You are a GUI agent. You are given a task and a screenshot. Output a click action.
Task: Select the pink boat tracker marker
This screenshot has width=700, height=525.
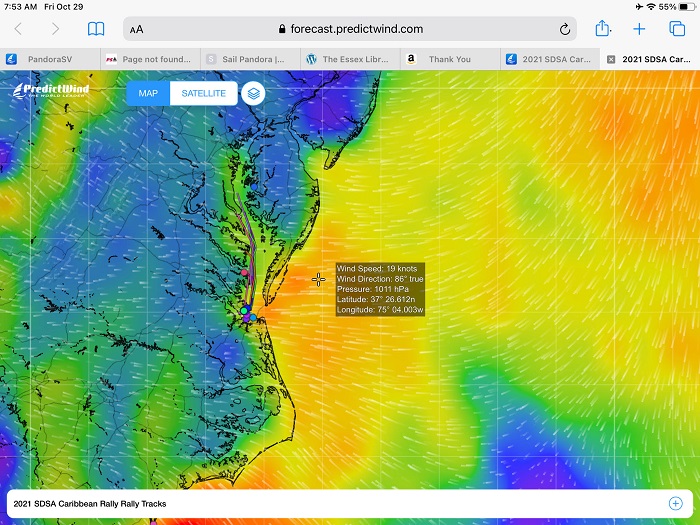pos(243,272)
